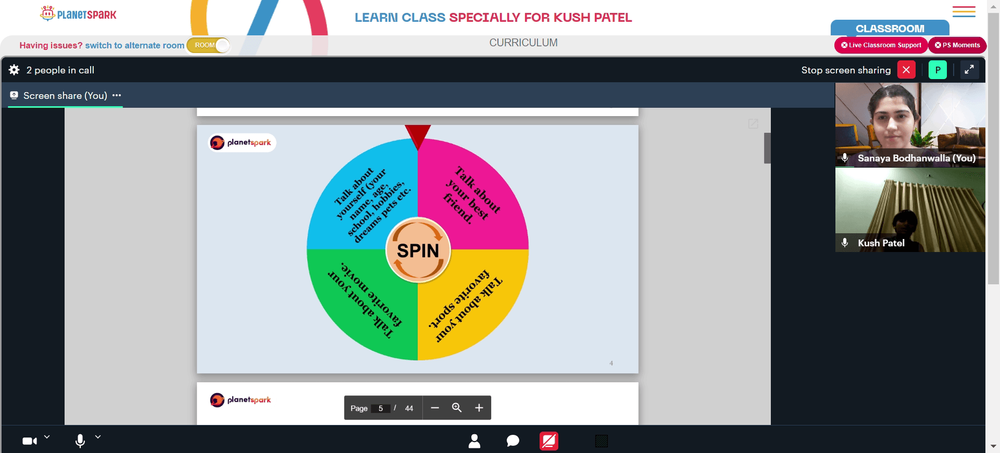This screenshot has width=1000, height=453.
Task: Click the SPIN button on the wheel
Action: click(418, 250)
